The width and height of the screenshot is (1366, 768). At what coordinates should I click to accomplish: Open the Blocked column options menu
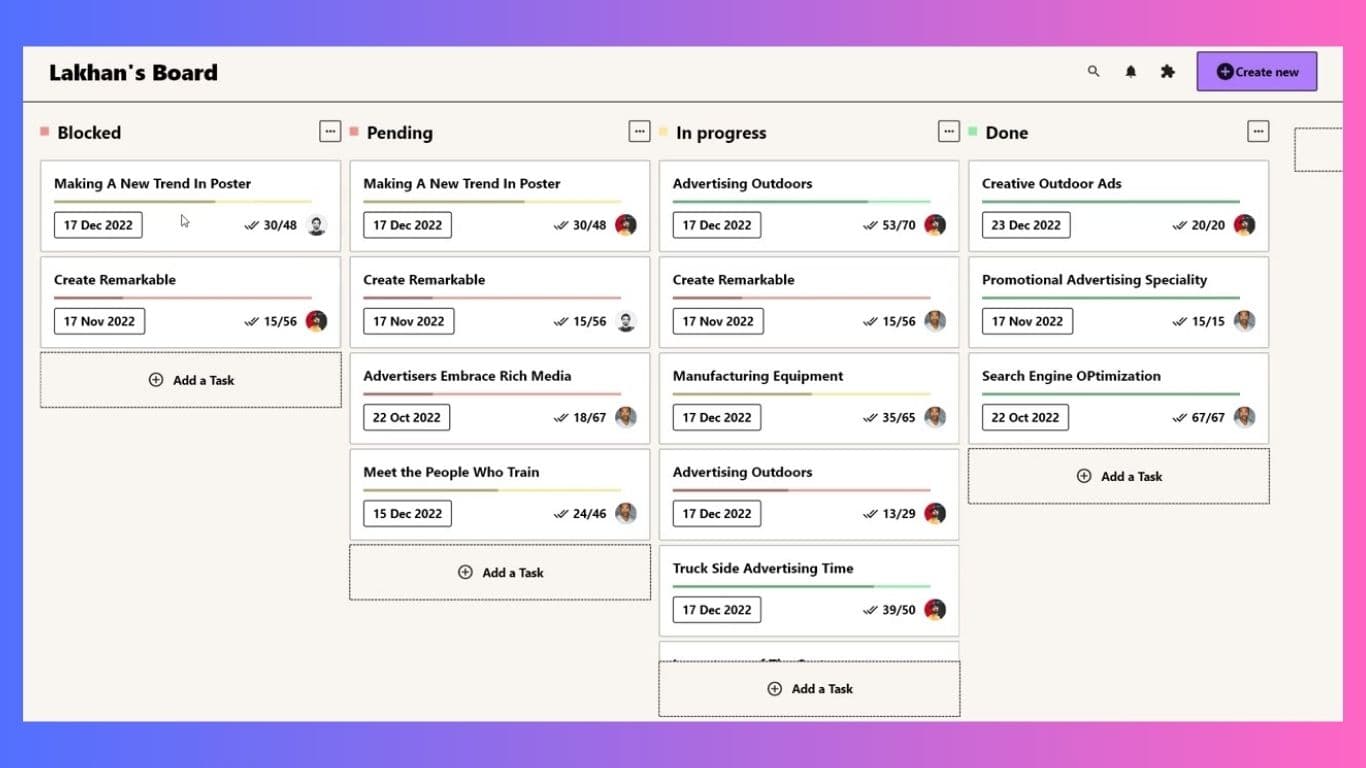click(x=330, y=131)
